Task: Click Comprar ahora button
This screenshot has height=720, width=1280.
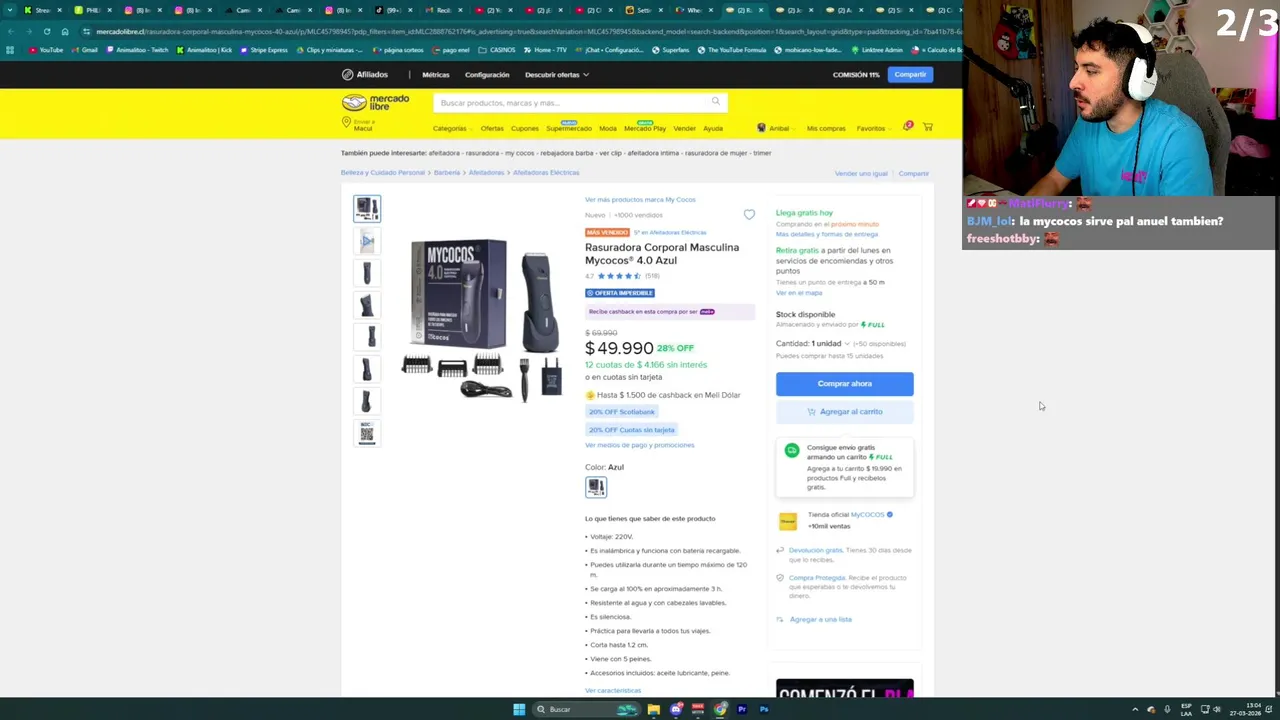Action: [845, 384]
